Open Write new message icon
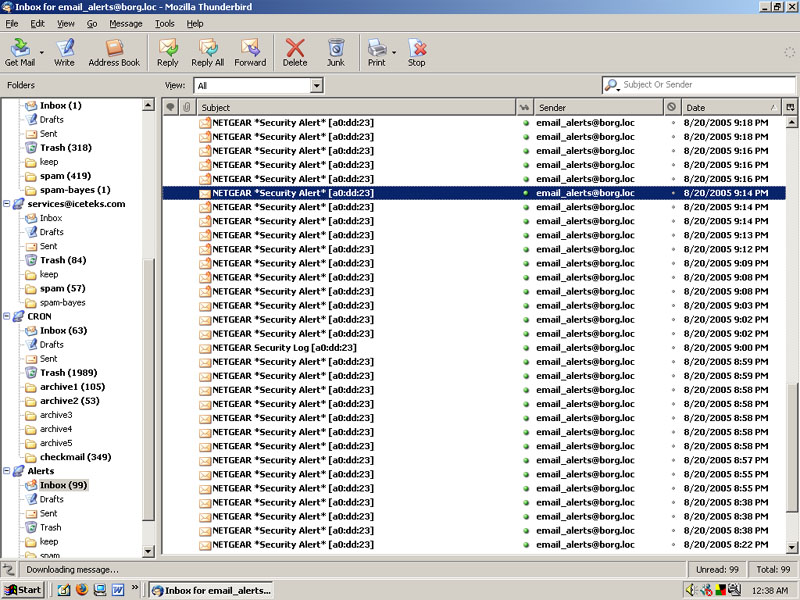The height and width of the screenshot is (600, 800). tap(64, 52)
